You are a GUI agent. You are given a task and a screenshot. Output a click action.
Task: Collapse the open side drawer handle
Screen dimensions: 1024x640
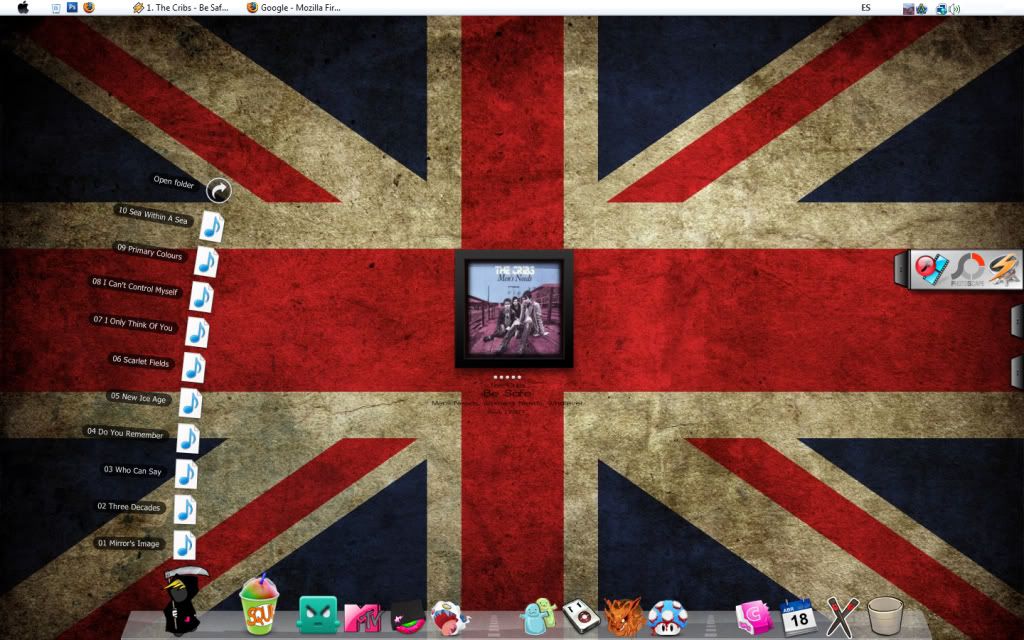pyautogui.click(x=902, y=268)
